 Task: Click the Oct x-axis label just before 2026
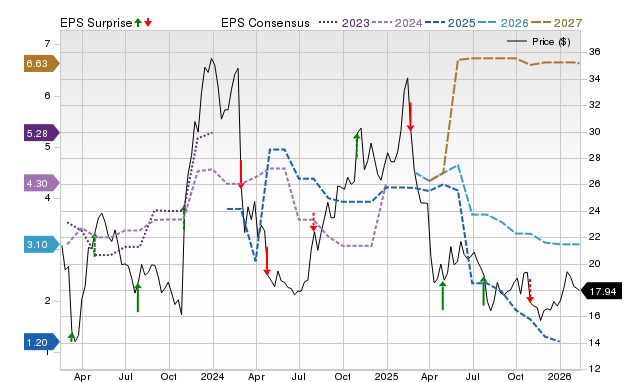coord(516,376)
